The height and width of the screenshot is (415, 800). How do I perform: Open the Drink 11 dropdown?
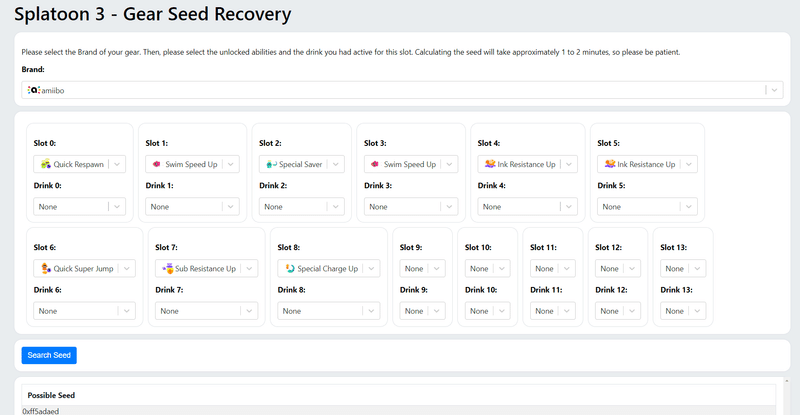coord(553,310)
